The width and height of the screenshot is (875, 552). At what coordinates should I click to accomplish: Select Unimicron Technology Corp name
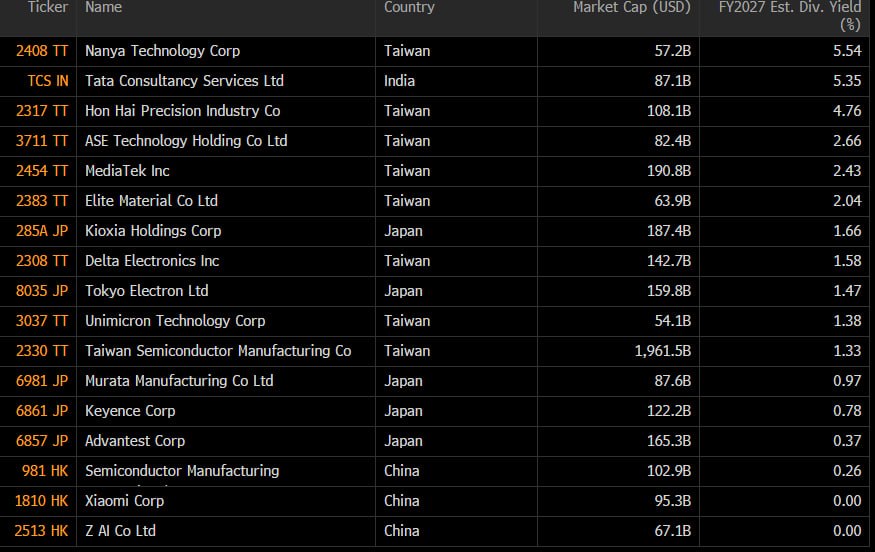(175, 321)
